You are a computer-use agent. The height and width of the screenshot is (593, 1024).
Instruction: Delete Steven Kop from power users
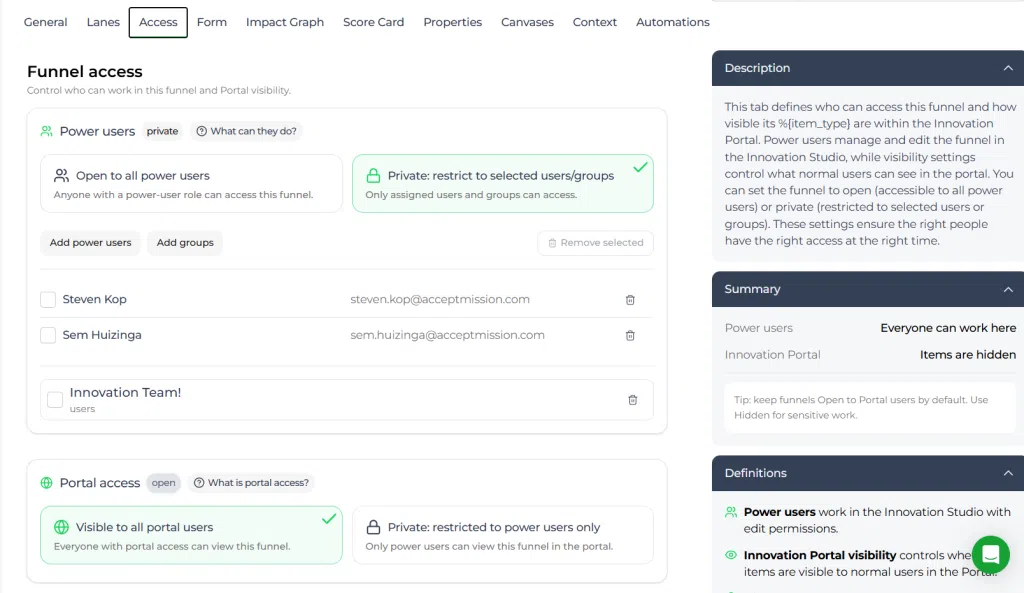coord(630,300)
